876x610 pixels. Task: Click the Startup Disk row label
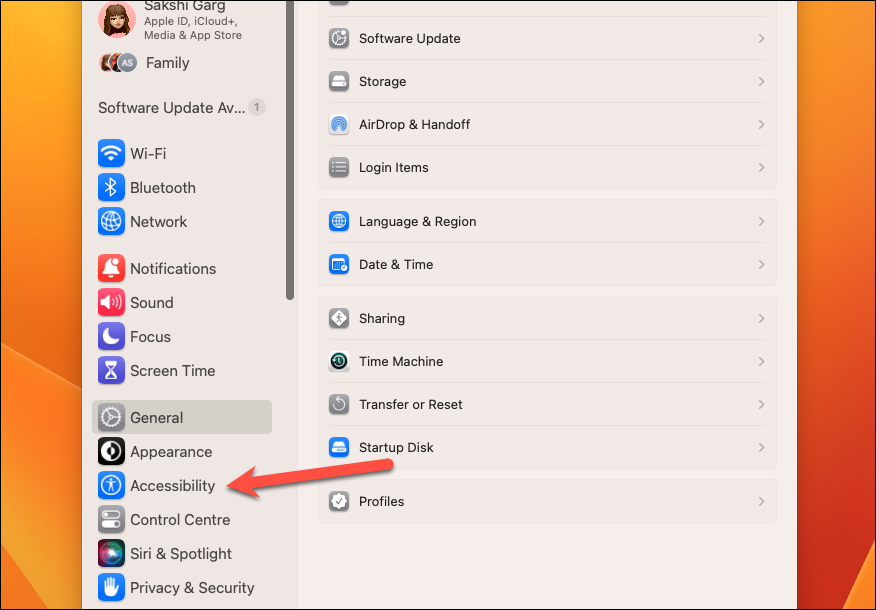coord(396,447)
